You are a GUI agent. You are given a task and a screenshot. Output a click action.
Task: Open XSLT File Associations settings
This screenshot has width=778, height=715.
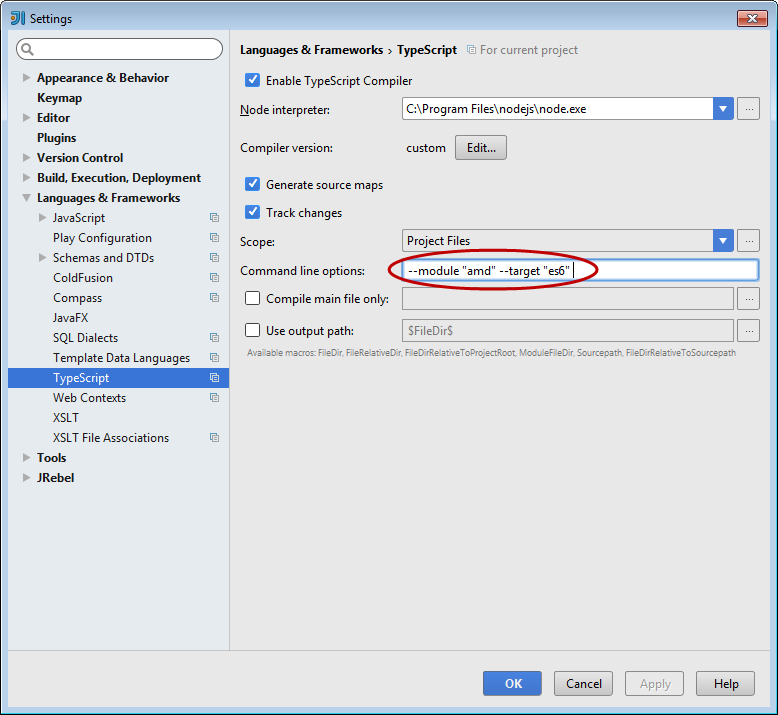pyautogui.click(x=111, y=438)
